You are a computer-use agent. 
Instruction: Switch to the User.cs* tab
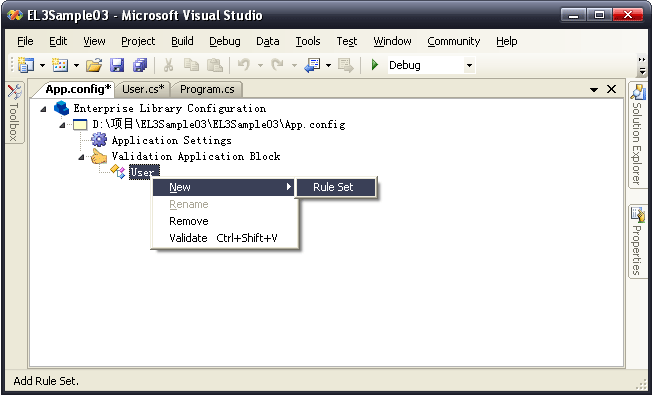click(143, 89)
